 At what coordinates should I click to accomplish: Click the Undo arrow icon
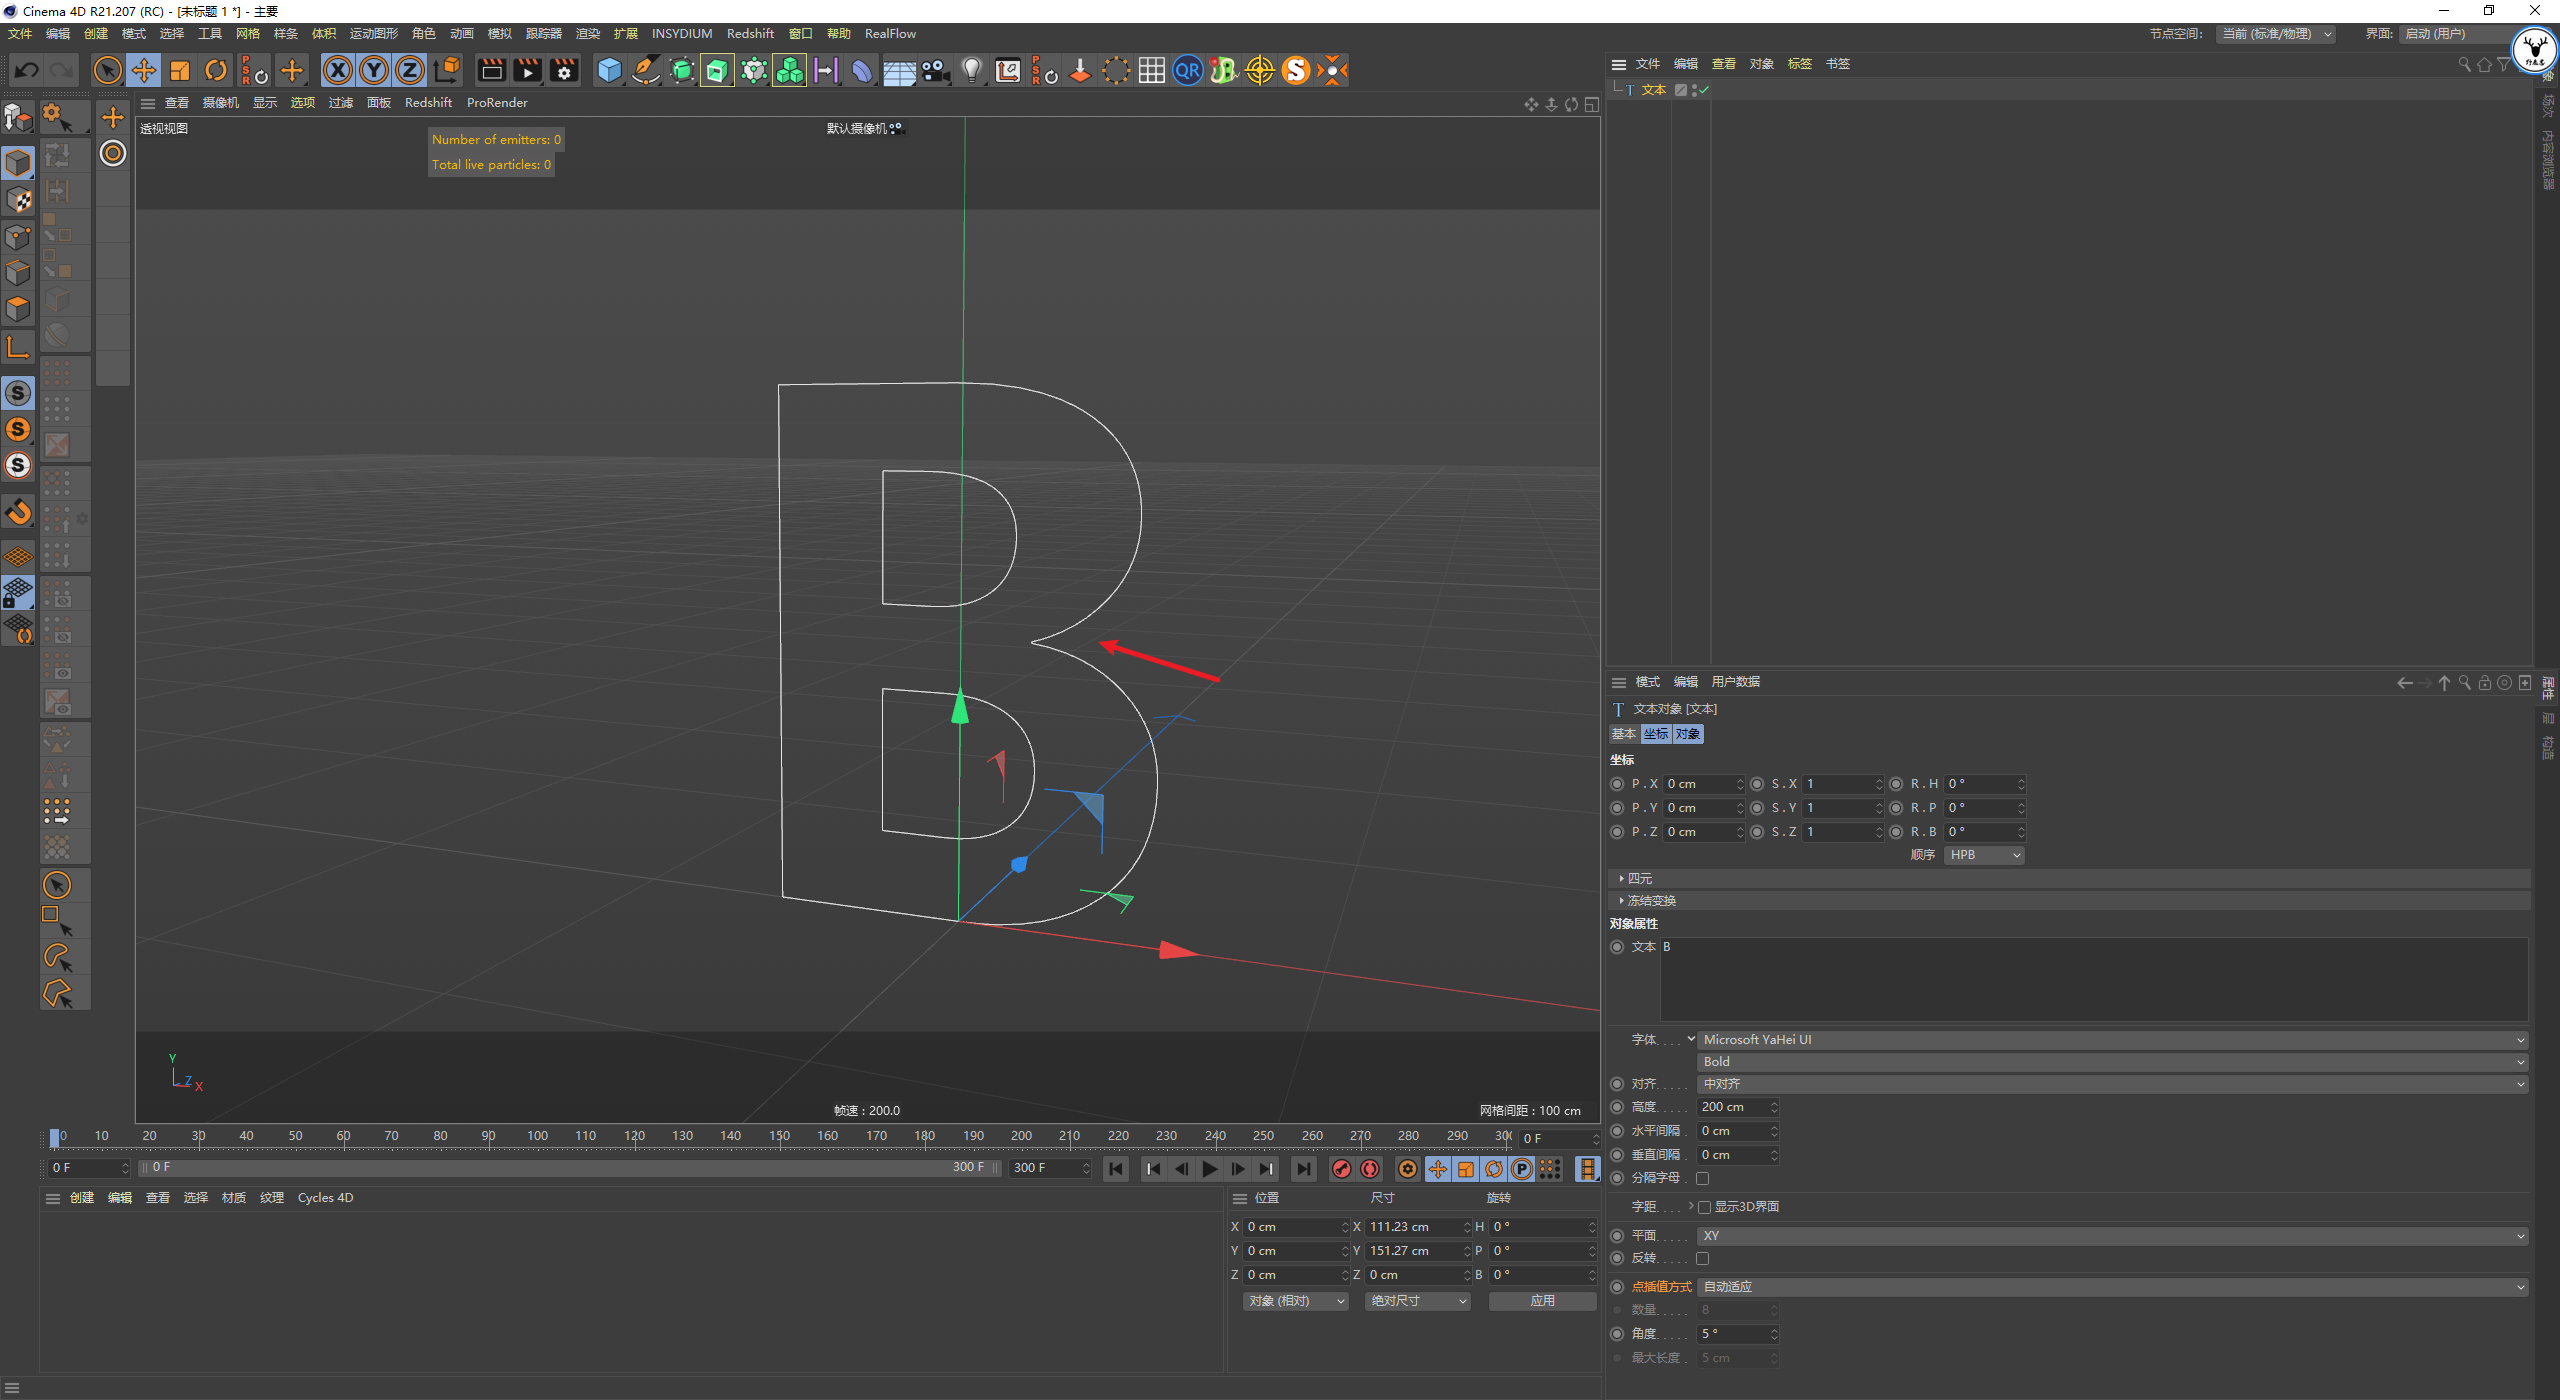click(x=27, y=70)
